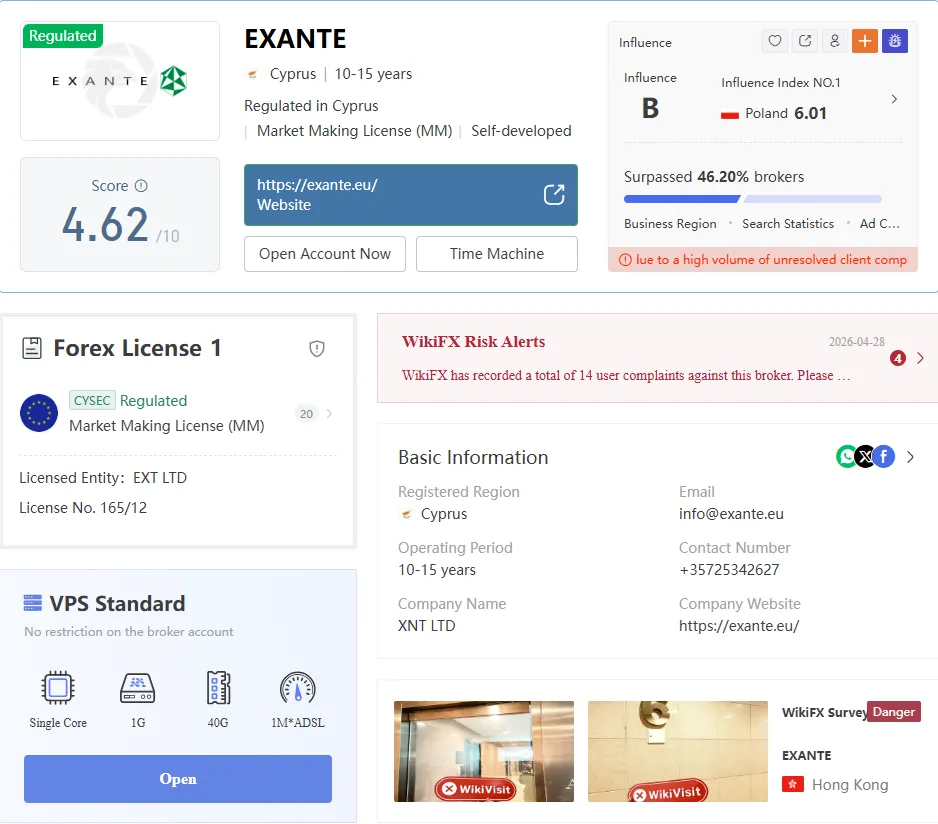The width and height of the screenshot is (938, 824).
Task: Open the second WikiVisit wall photo
Action: coord(678,751)
